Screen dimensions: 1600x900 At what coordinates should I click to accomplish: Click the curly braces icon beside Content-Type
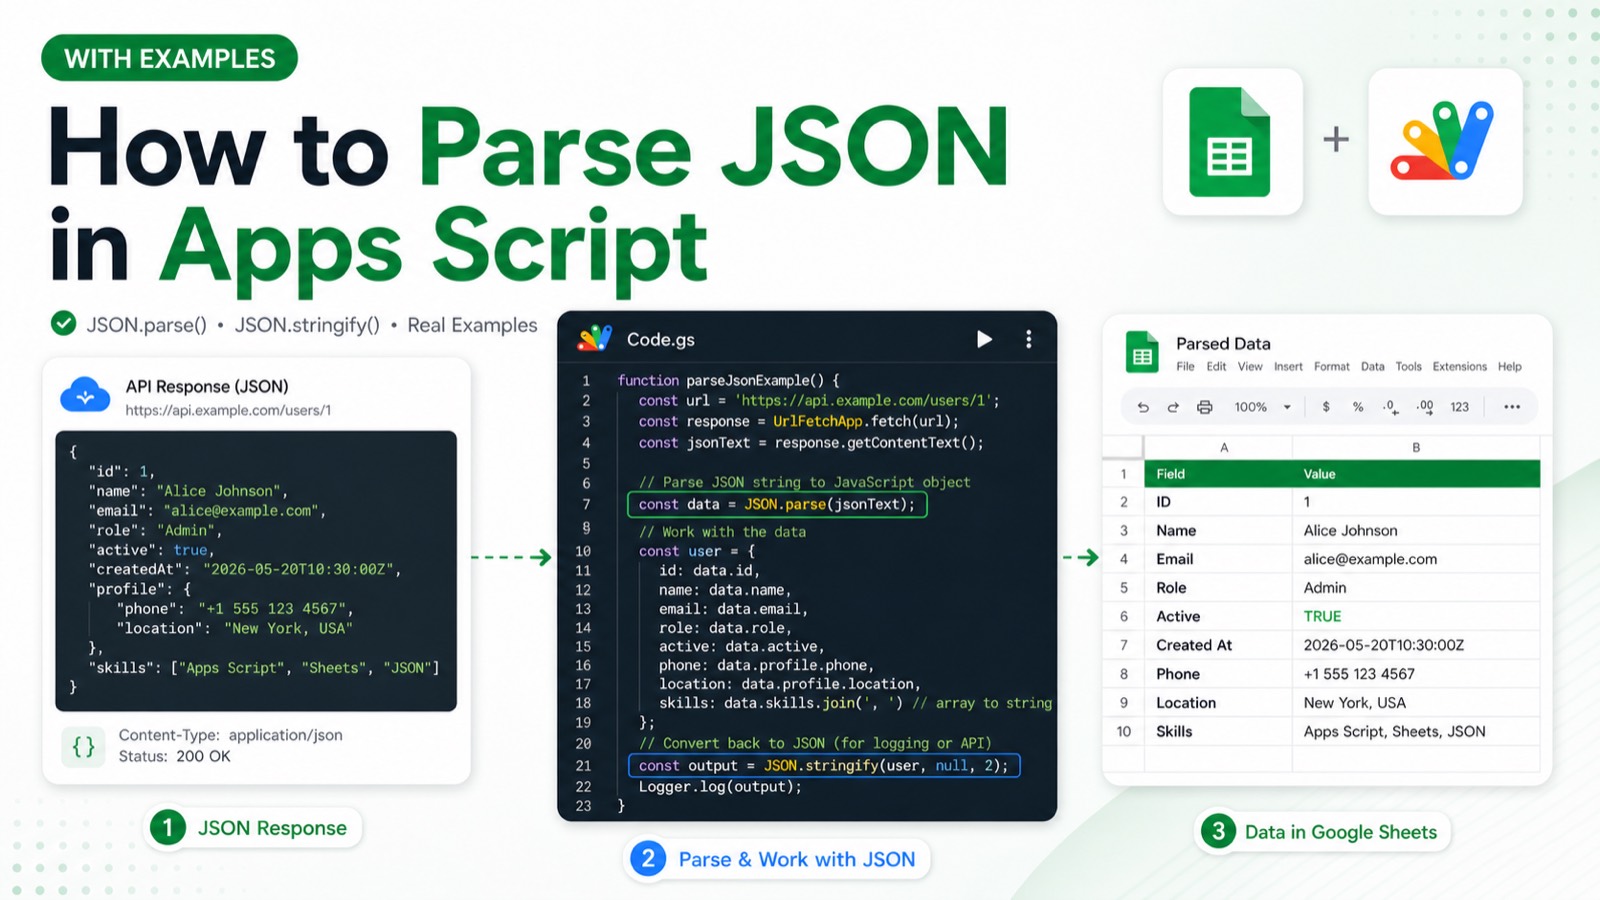click(84, 746)
